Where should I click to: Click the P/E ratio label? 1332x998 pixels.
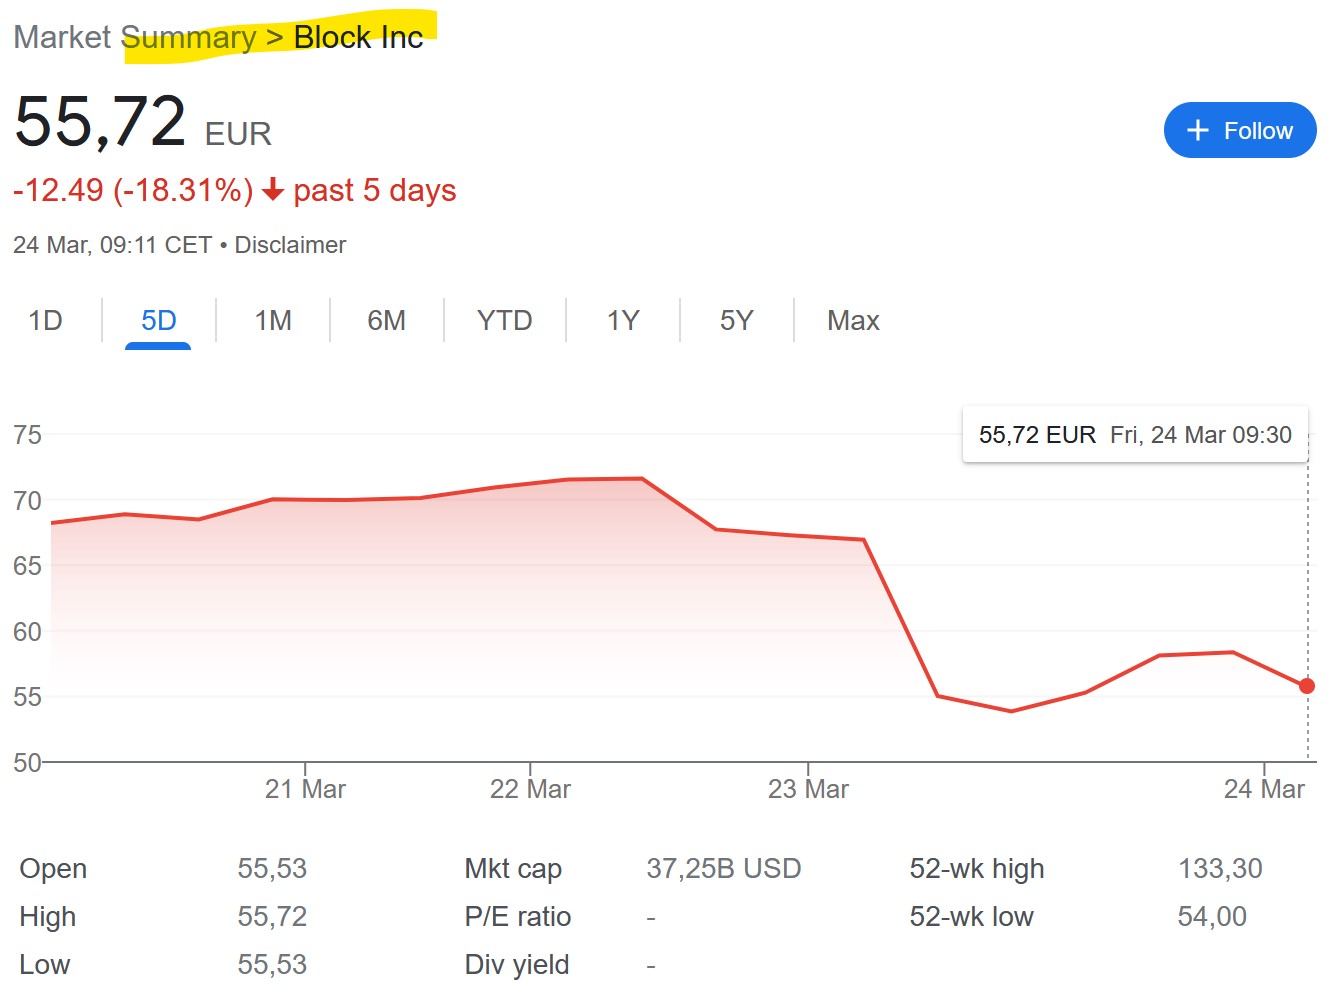(518, 916)
